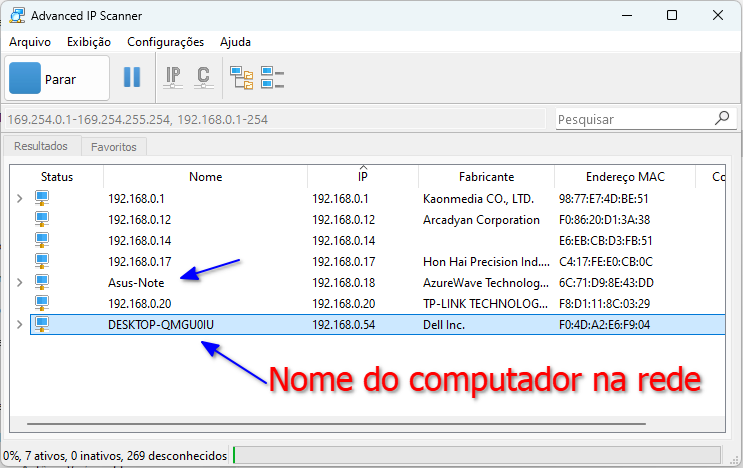Click the TP-LINK TECHNOLOG... manufacturer cell
This screenshot has width=743, height=468.
[485, 304]
